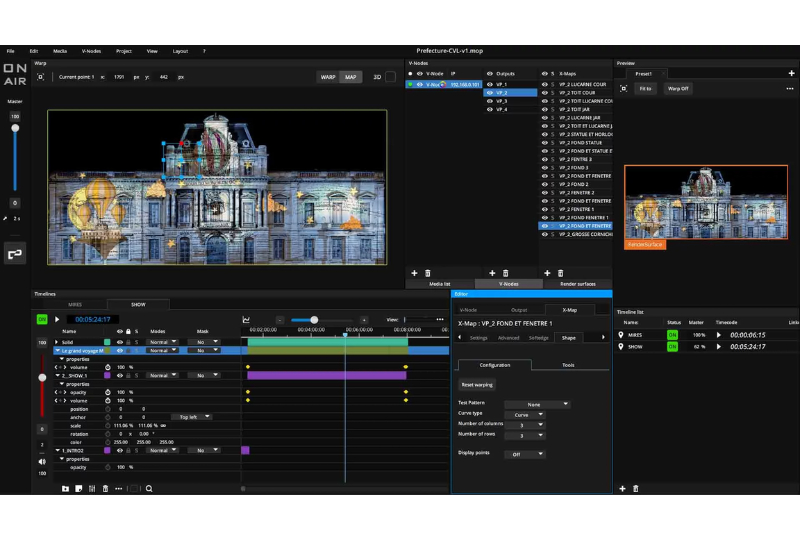The image size is (800, 540).
Task: Delete item with trash icon in Timeline list
Action: click(x=635, y=489)
